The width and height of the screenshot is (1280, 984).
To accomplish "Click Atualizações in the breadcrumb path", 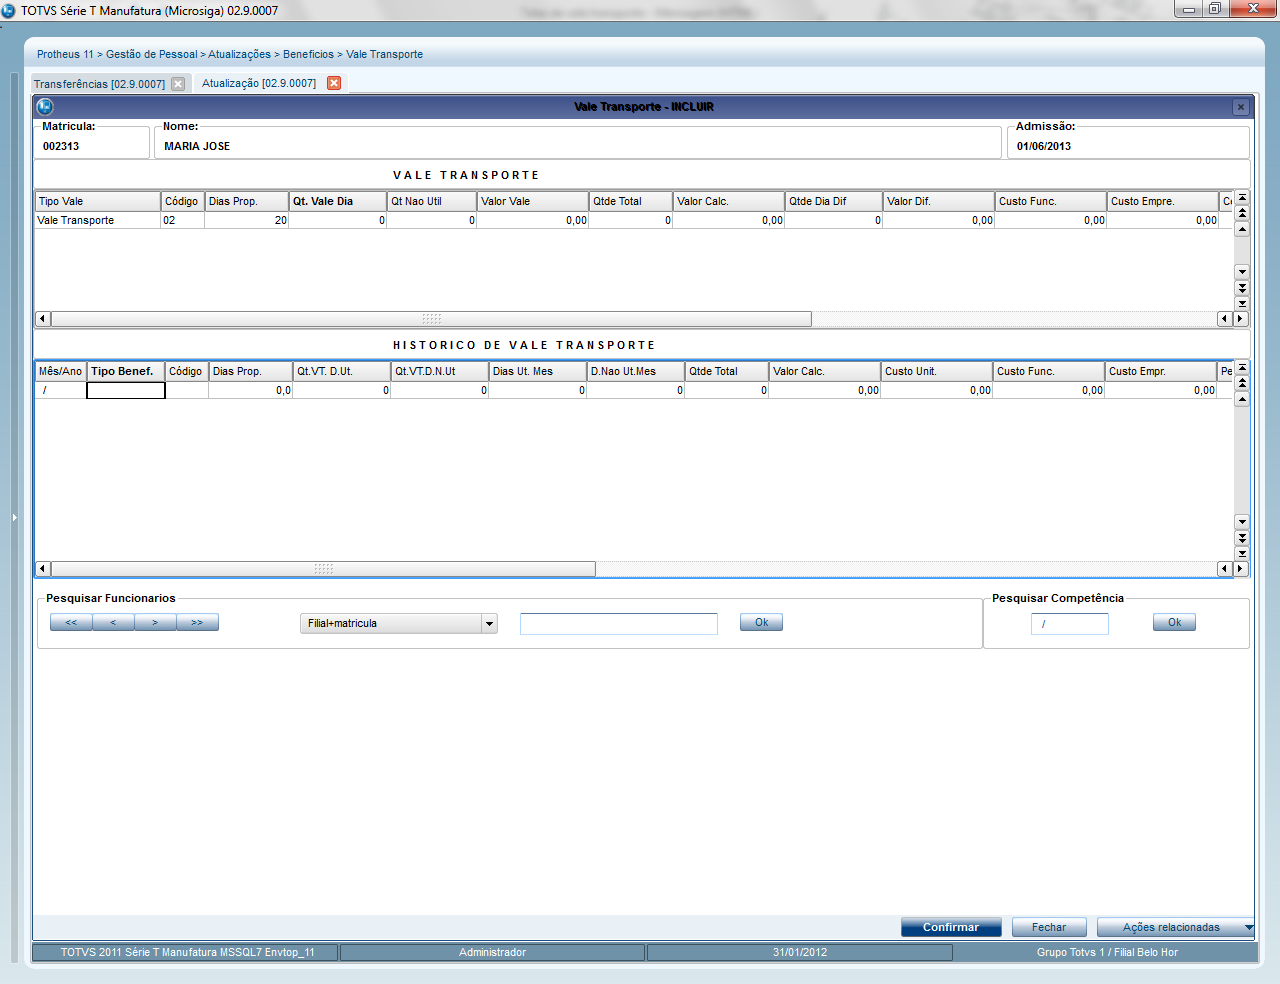I will pos(239,54).
